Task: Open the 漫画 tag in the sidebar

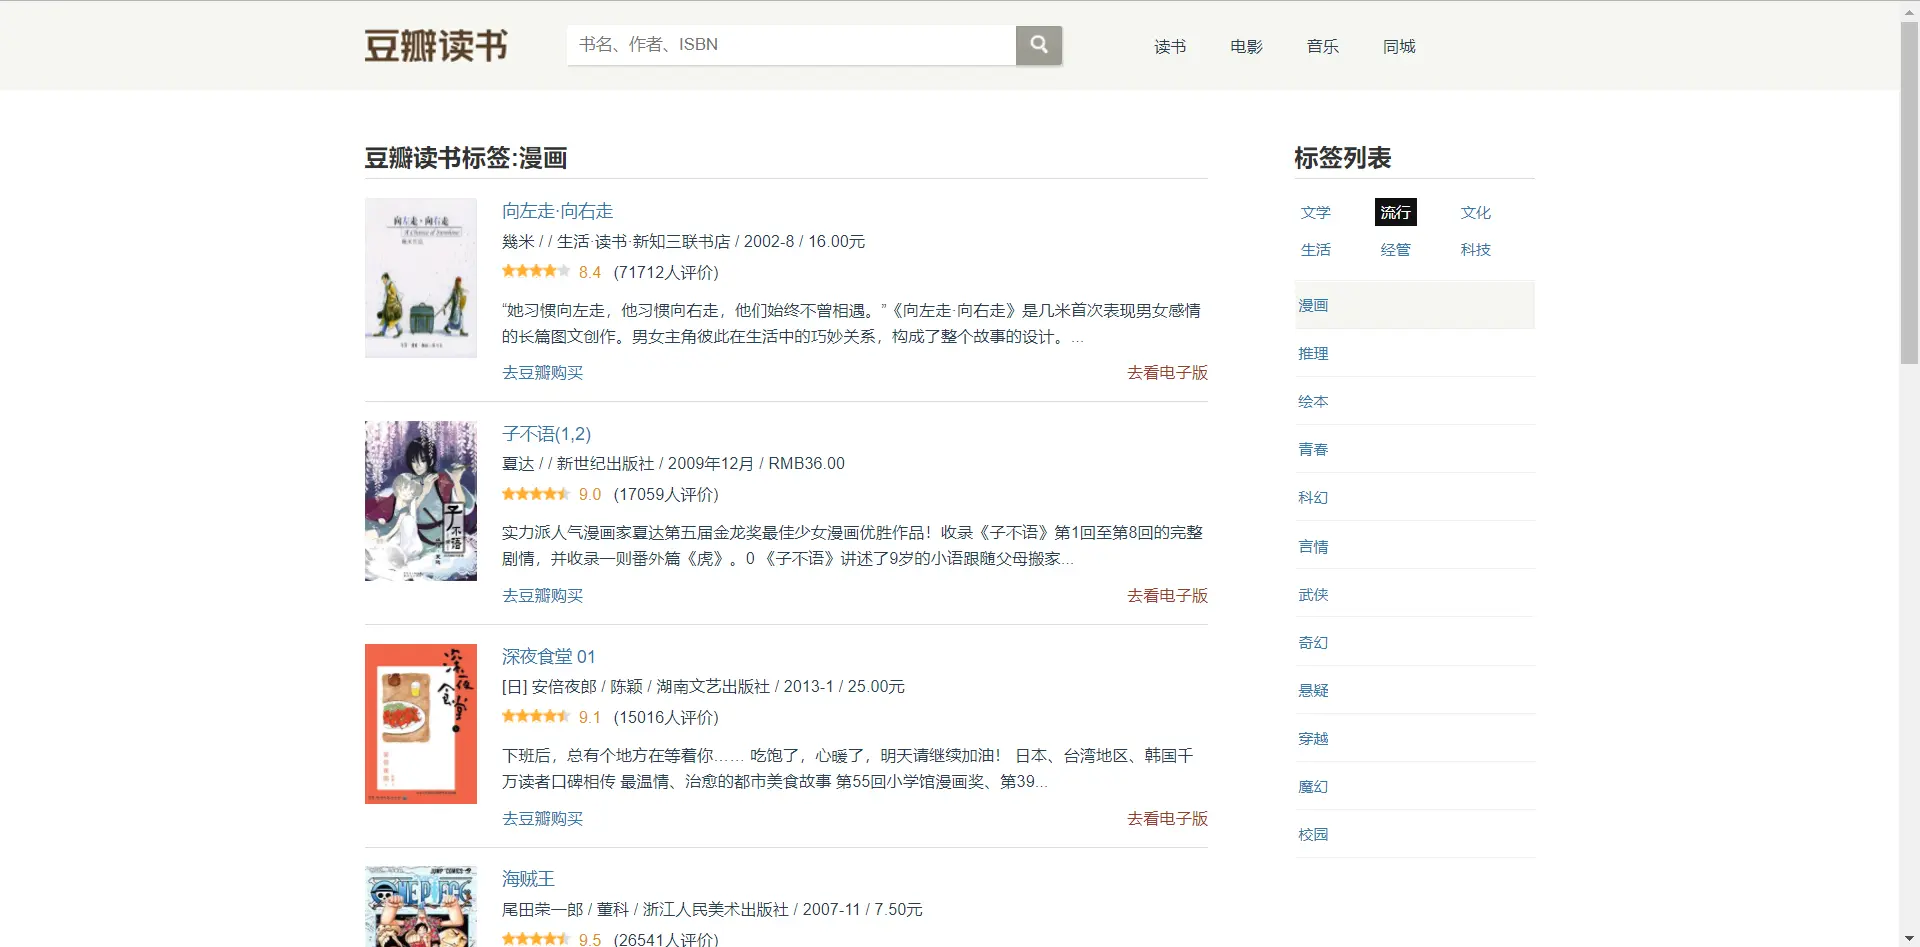Action: click(x=1414, y=305)
